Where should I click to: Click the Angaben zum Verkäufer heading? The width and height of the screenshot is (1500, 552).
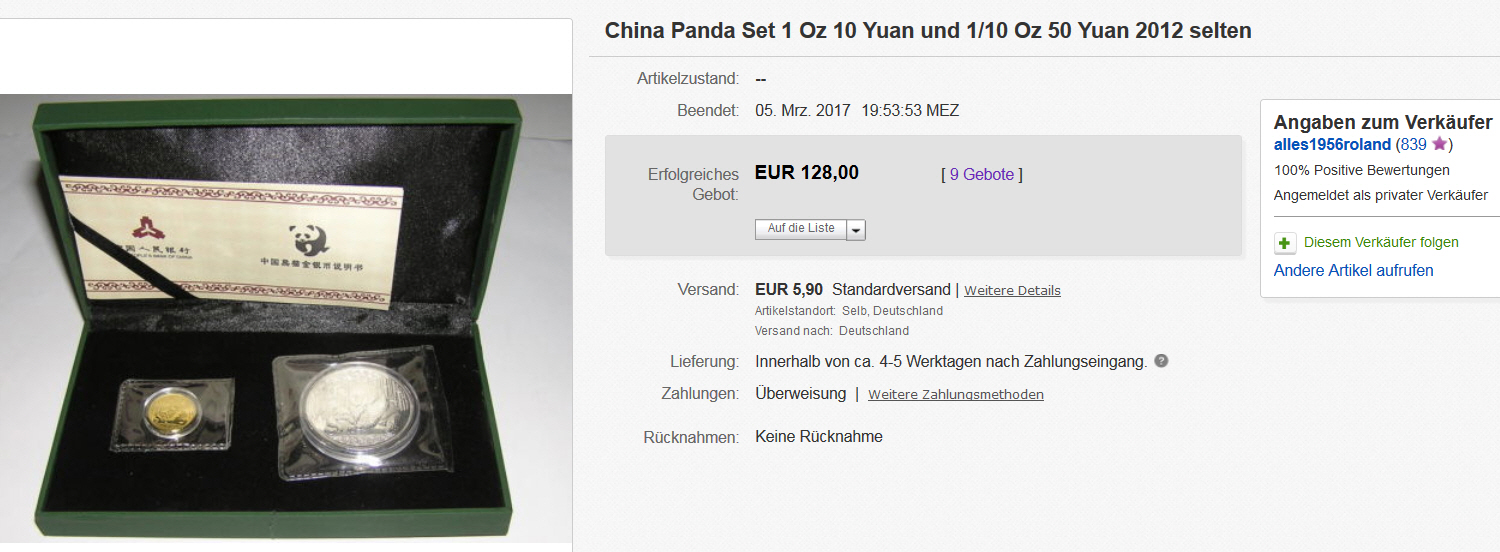click(1383, 122)
